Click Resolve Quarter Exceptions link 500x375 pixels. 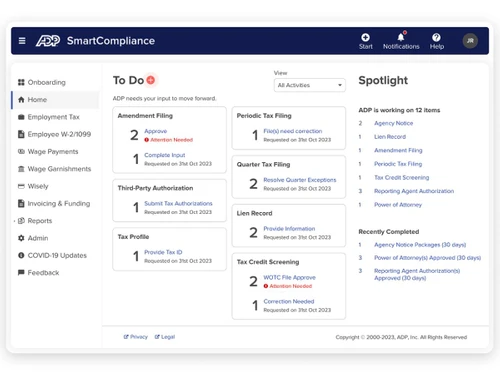pos(300,180)
